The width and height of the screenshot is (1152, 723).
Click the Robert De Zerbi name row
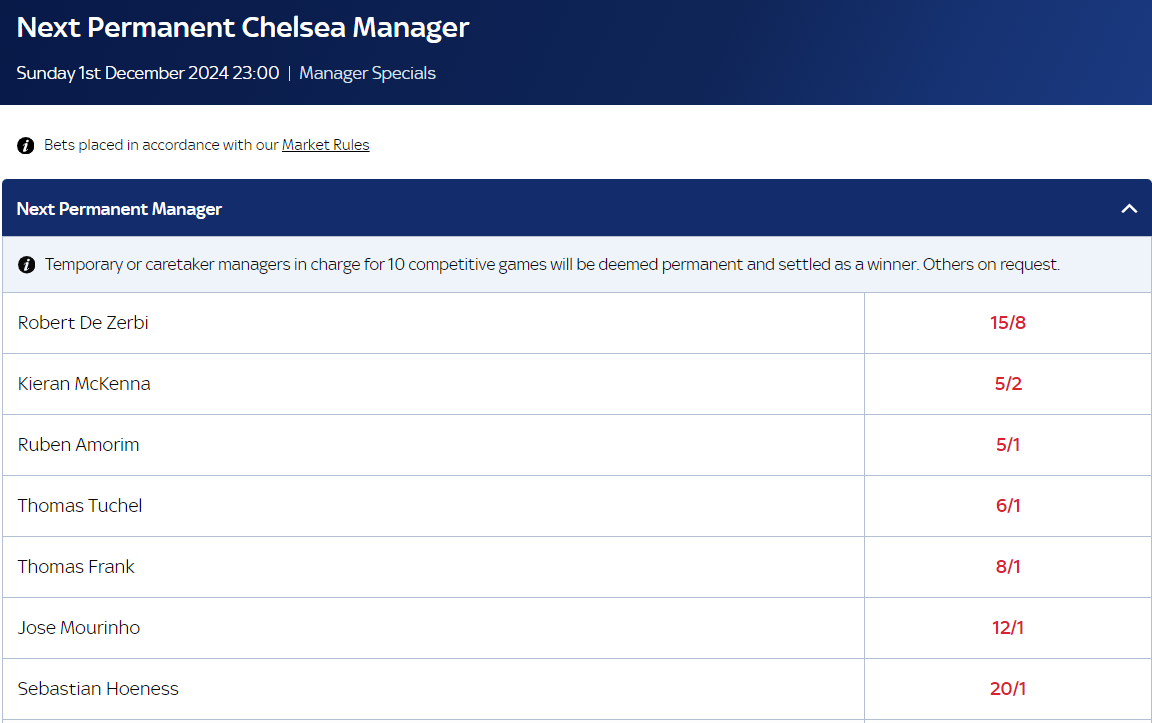[x=433, y=323]
